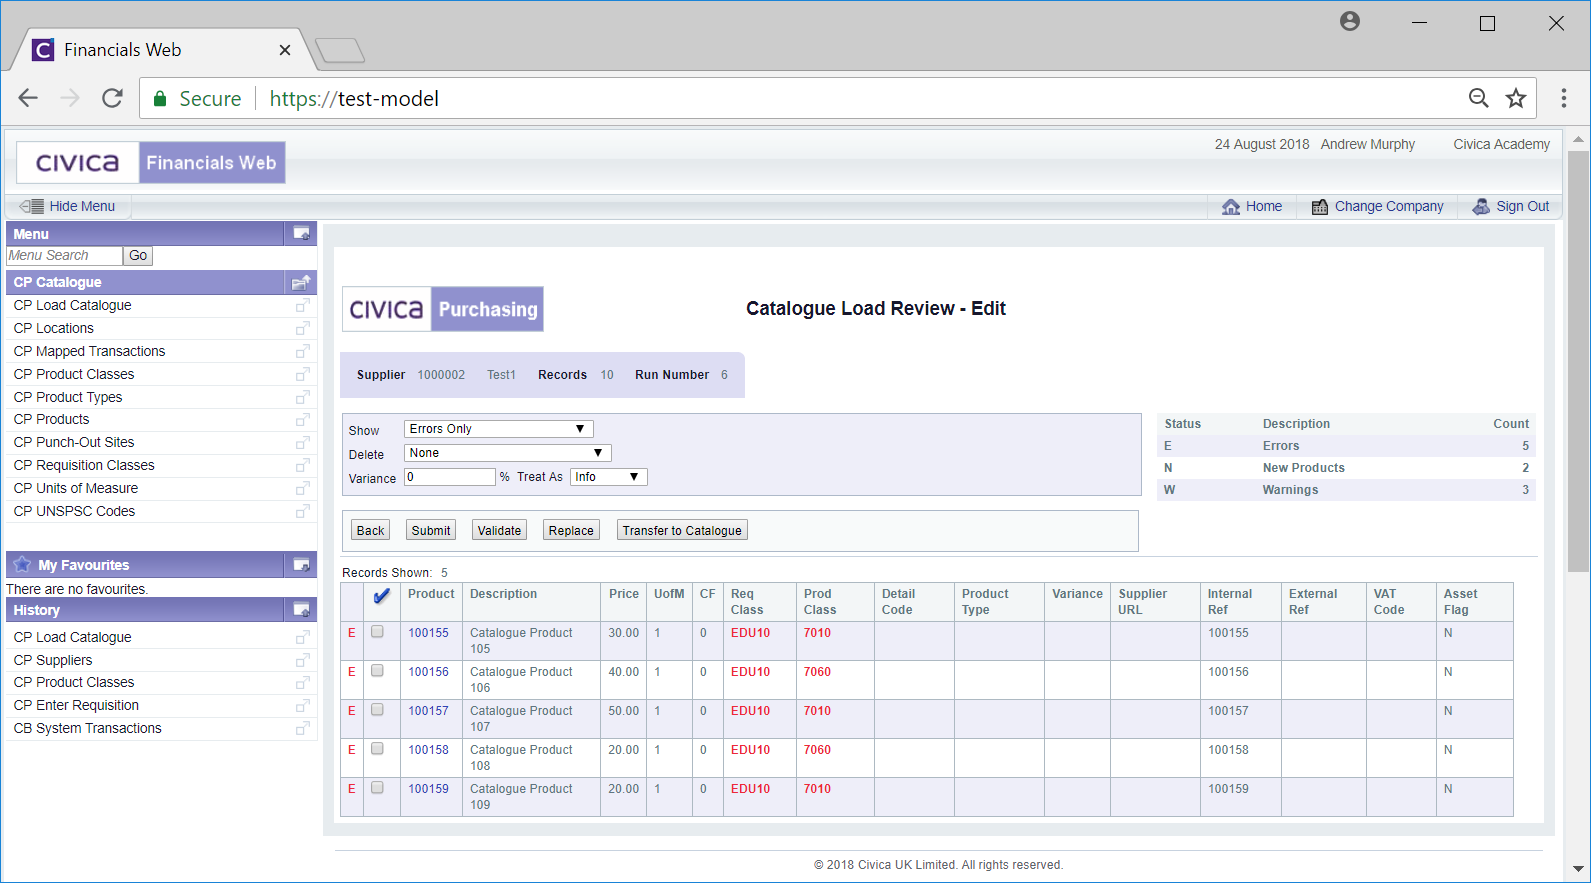The image size is (1591, 883).
Task: Tick the checkbox for product 100155
Action: 377,632
